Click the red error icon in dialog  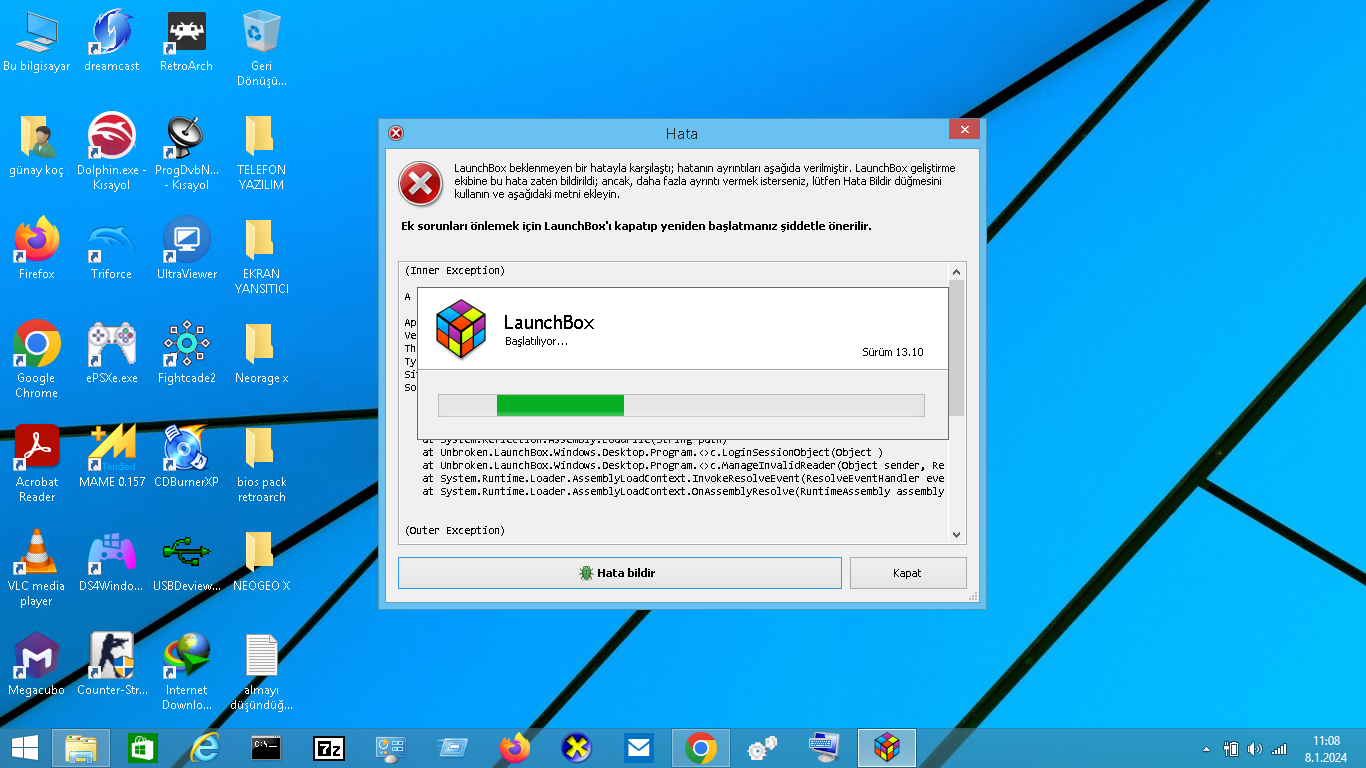pyautogui.click(x=421, y=185)
